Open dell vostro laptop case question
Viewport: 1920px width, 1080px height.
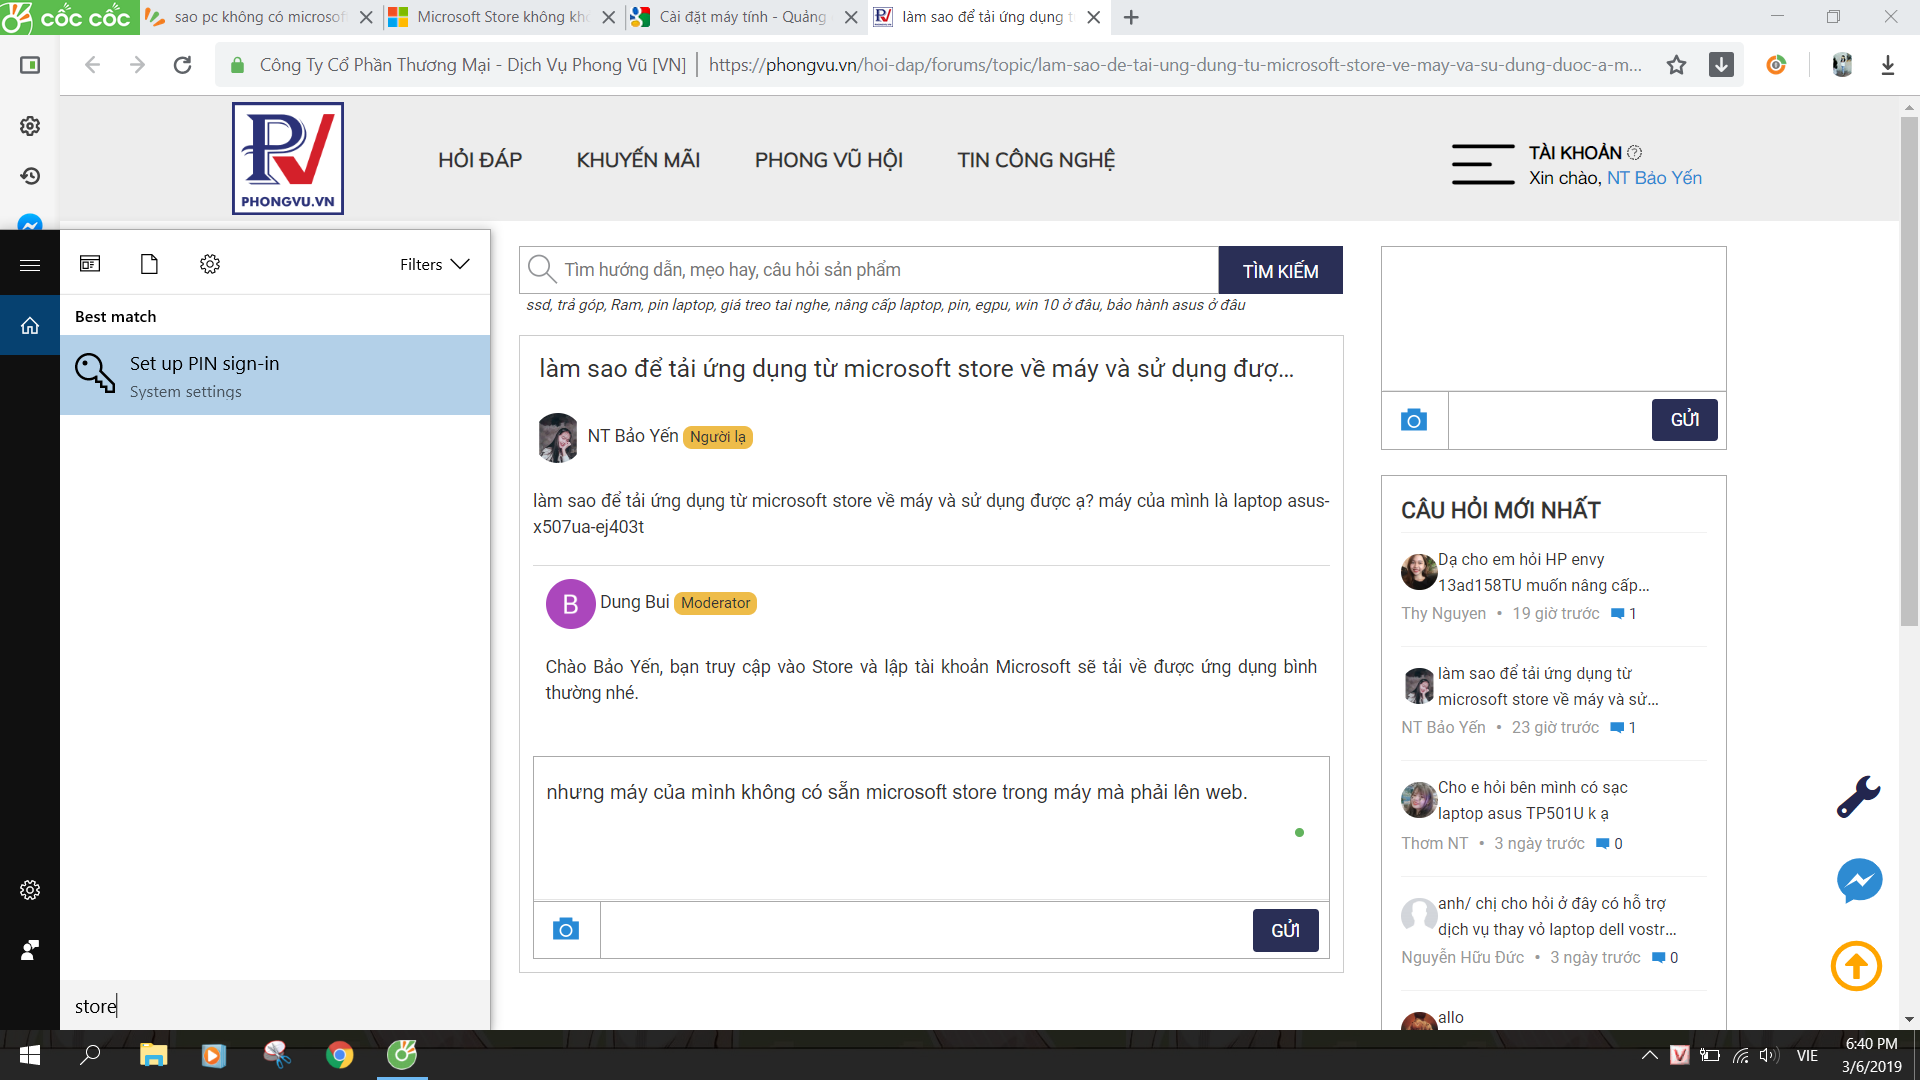coord(1557,916)
